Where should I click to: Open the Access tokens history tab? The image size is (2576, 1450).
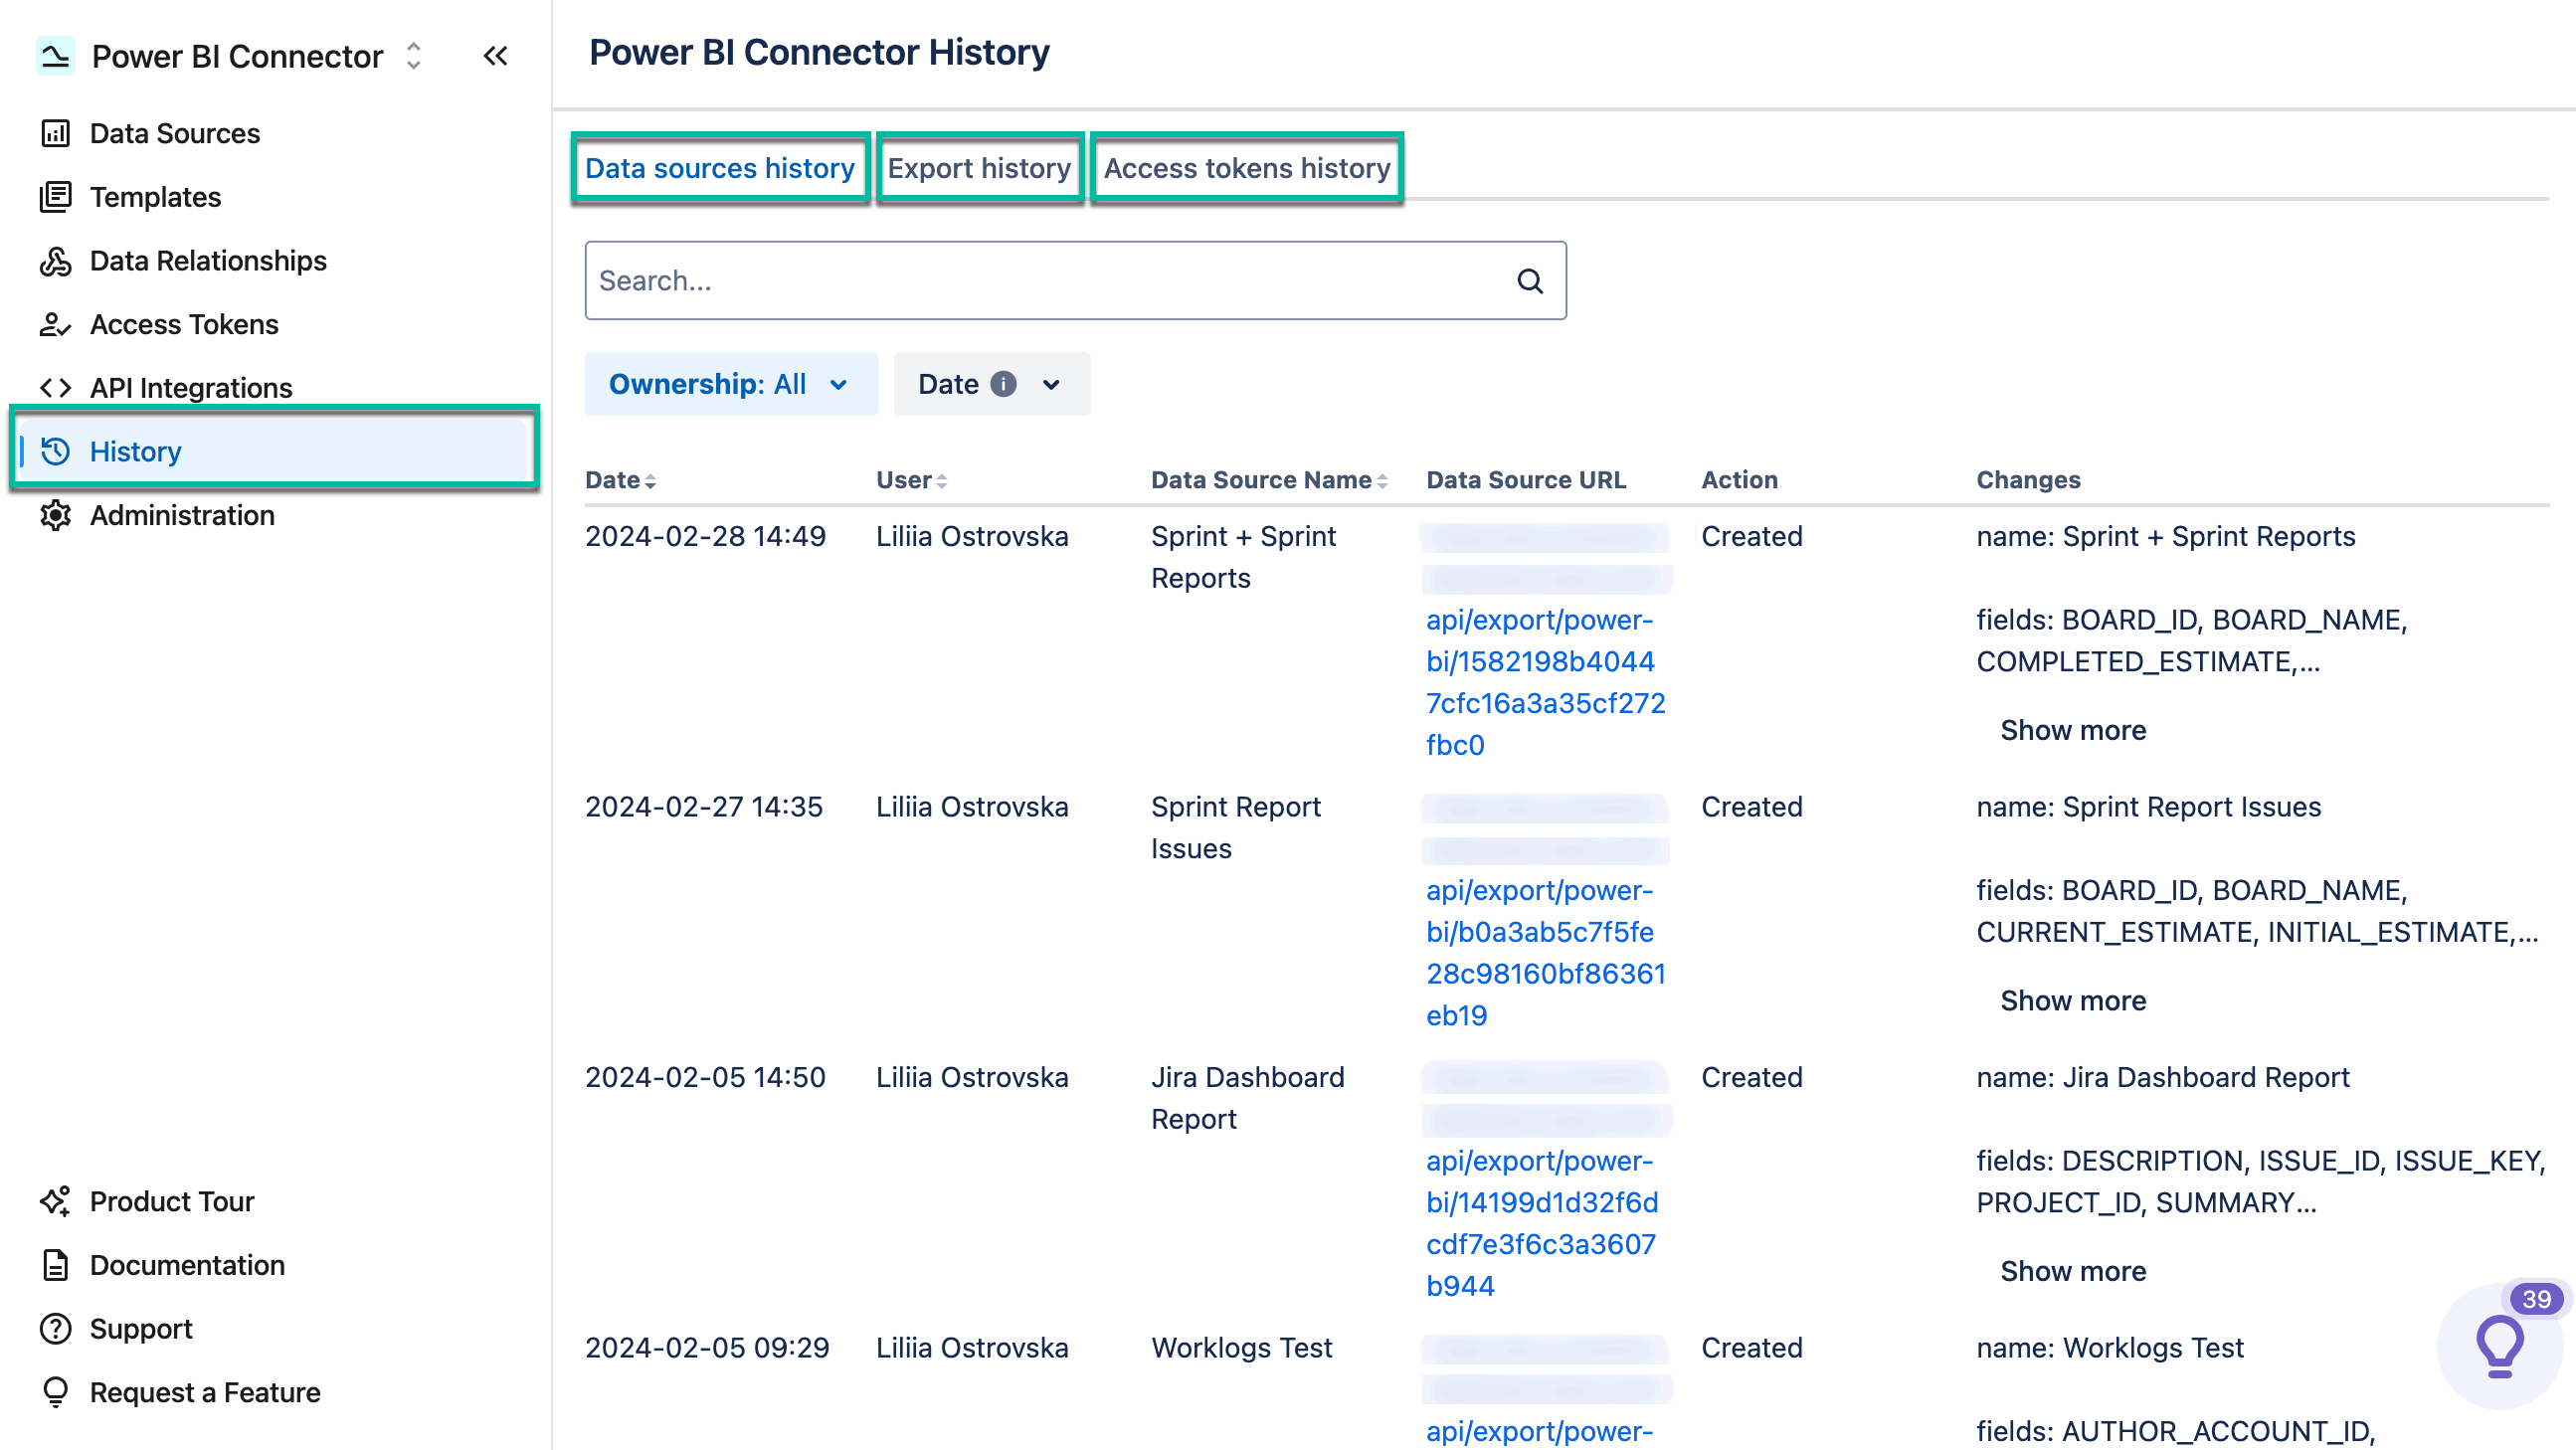(1246, 168)
